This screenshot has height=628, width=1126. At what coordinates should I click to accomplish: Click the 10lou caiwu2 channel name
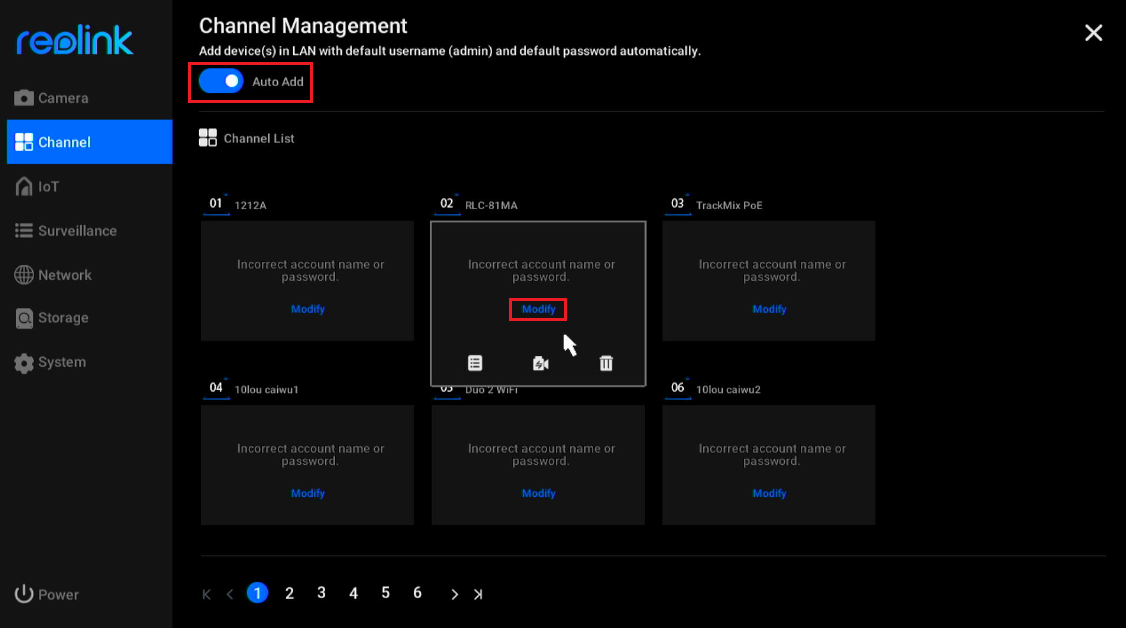728,390
